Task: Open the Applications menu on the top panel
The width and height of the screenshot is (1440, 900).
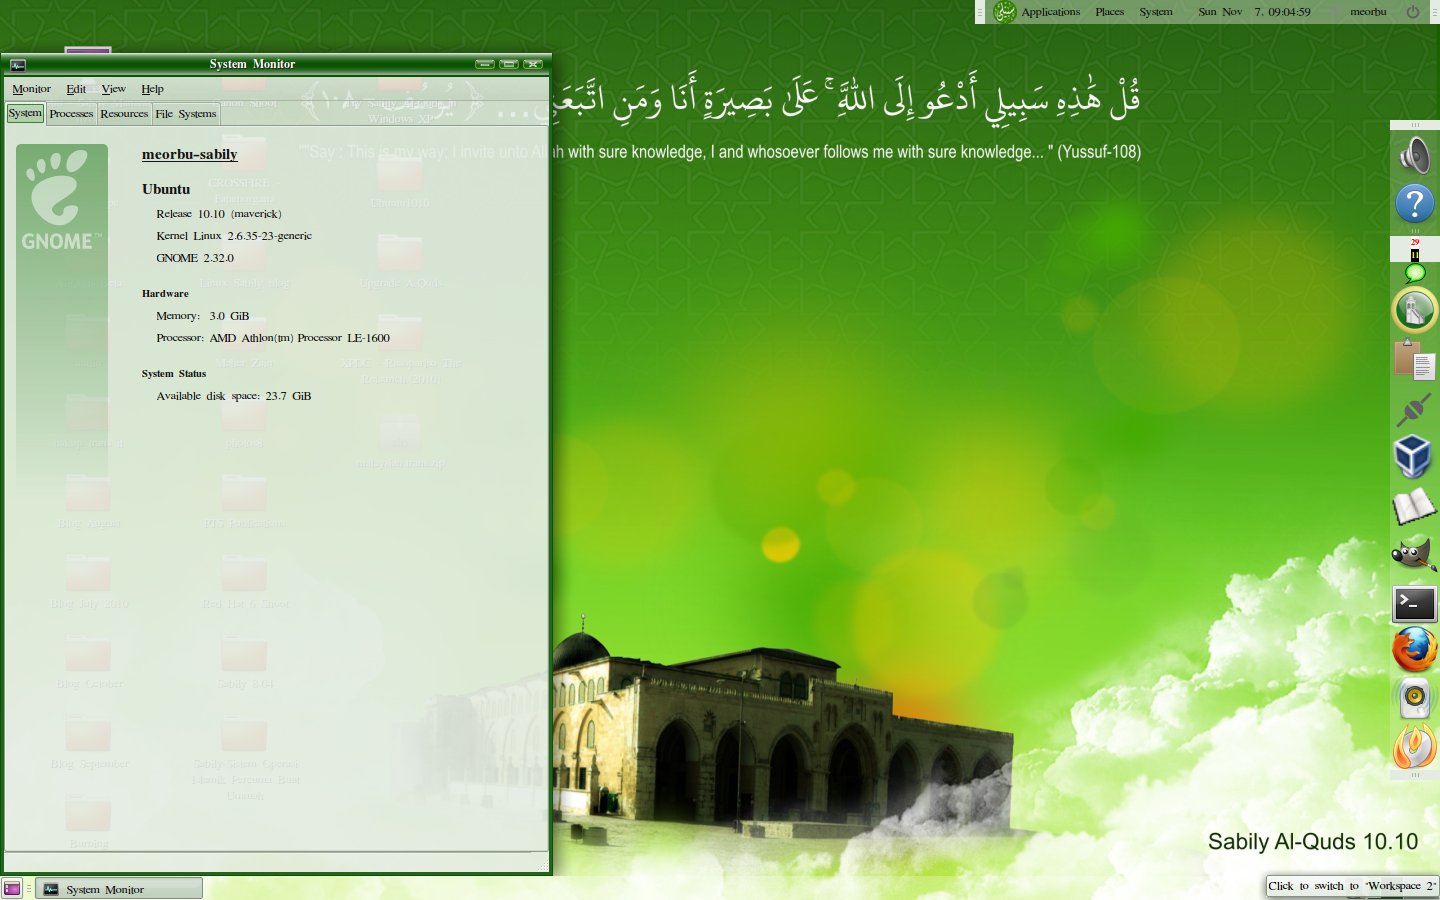Action: (x=1049, y=12)
